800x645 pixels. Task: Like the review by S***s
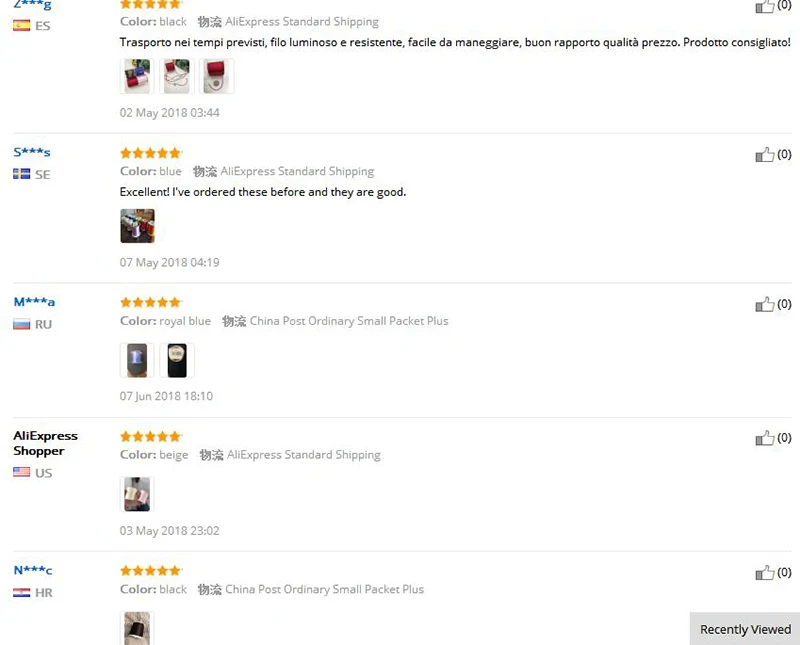point(764,155)
